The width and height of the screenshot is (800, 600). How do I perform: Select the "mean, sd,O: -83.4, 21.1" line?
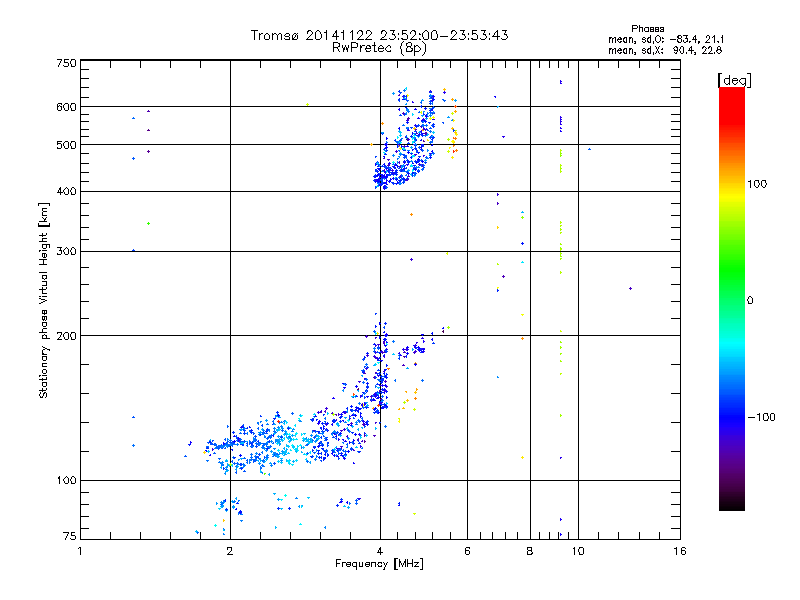666,39
